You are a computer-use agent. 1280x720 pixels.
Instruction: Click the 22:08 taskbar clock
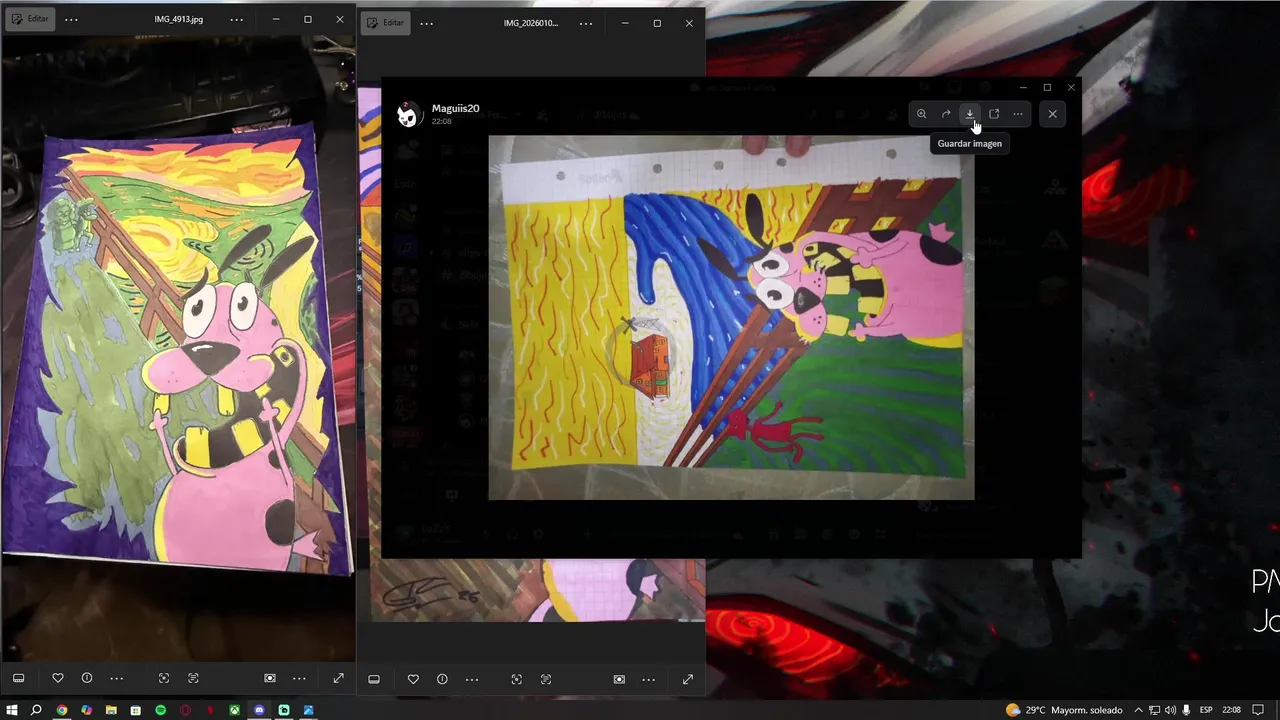(1232, 710)
